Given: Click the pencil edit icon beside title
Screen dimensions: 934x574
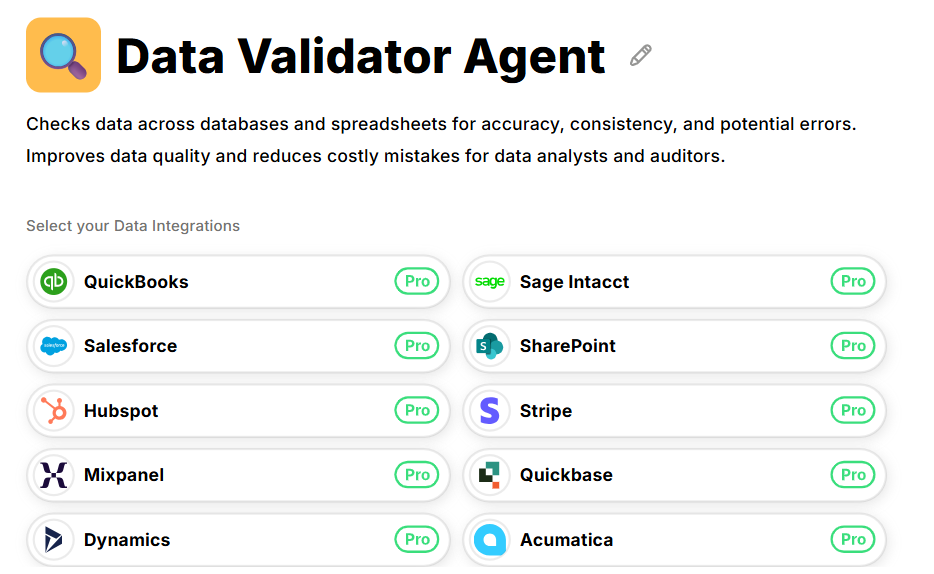Looking at the screenshot, I should pos(640,55).
